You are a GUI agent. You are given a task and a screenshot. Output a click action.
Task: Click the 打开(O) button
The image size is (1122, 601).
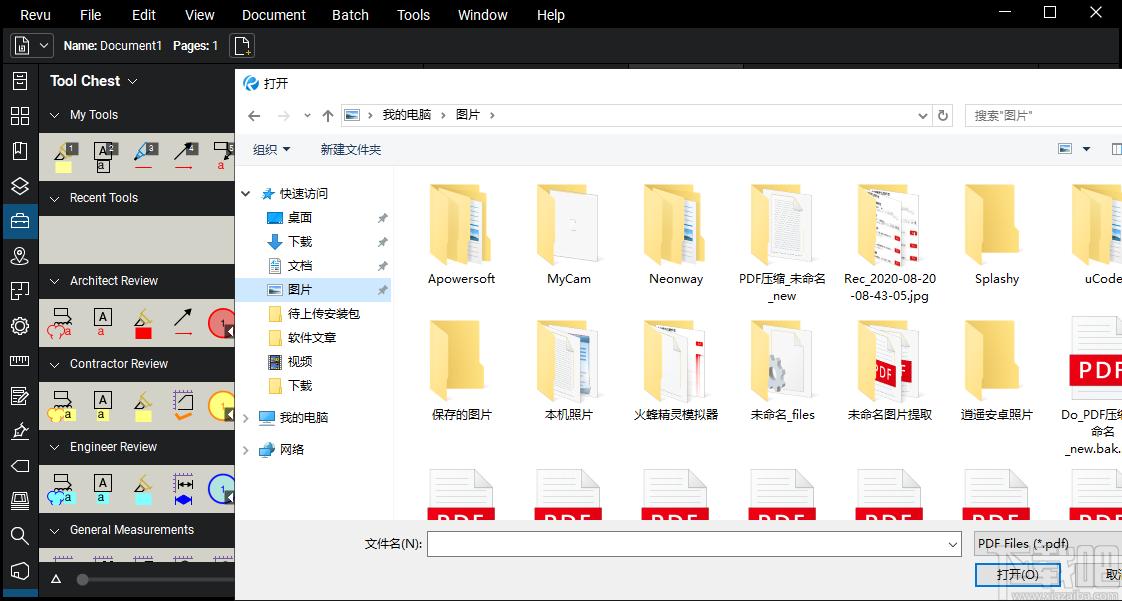pos(1018,575)
